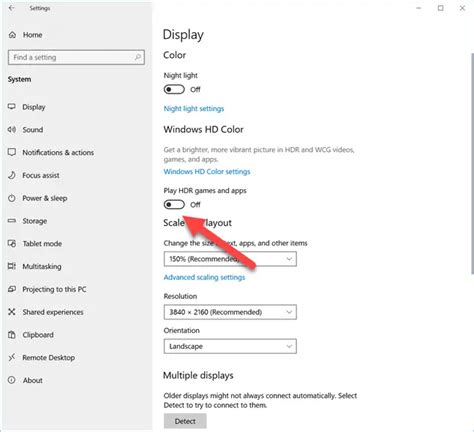Screen dimensions: 474x432
Task: Click the Focus assist moon icon
Action: tap(12, 175)
